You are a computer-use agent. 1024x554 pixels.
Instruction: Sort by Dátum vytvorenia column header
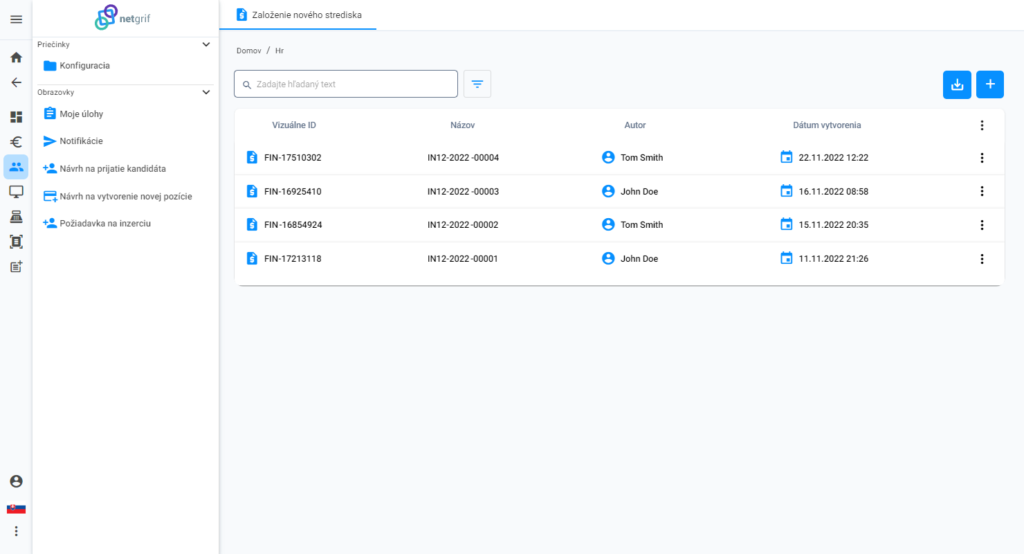click(x=827, y=125)
